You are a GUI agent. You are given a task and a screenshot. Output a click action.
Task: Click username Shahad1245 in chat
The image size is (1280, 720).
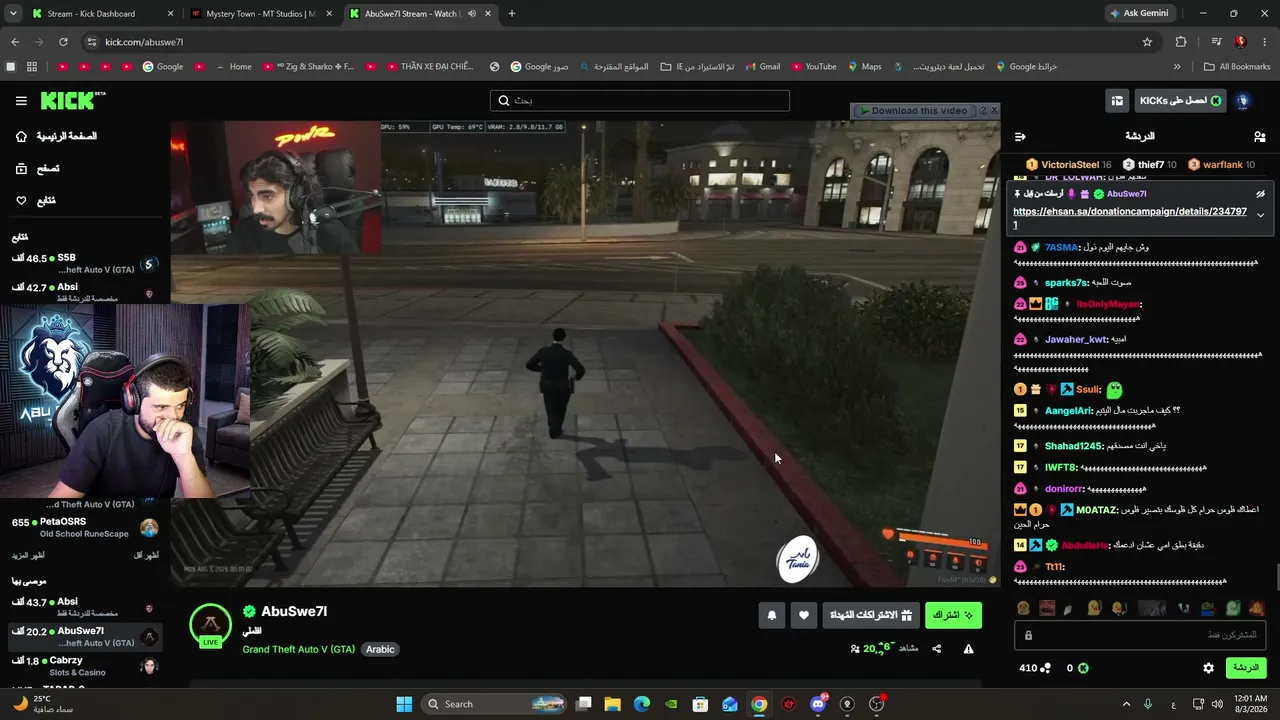click(x=1073, y=446)
